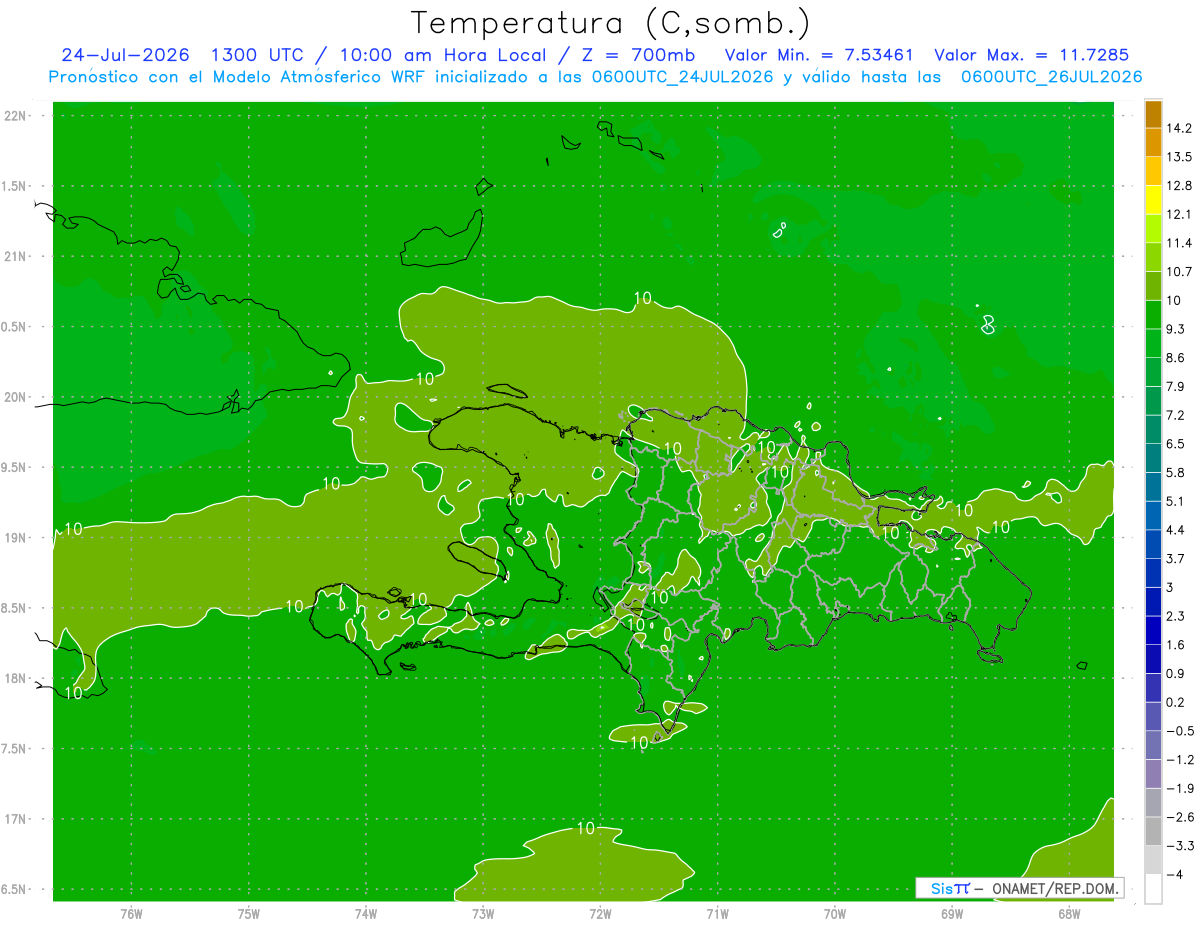
Task: Click the "-1.2" color scale label
Action: (x=1180, y=760)
